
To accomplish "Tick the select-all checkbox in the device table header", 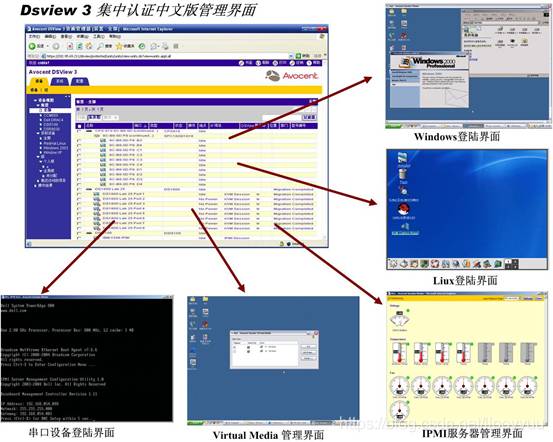I will pos(79,126).
